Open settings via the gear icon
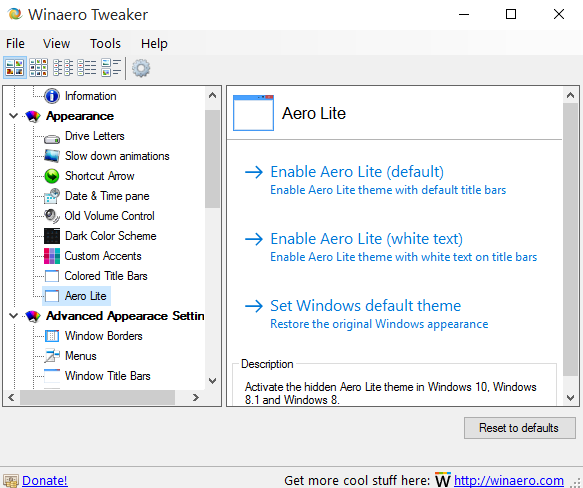583x488 pixels. coord(141,68)
